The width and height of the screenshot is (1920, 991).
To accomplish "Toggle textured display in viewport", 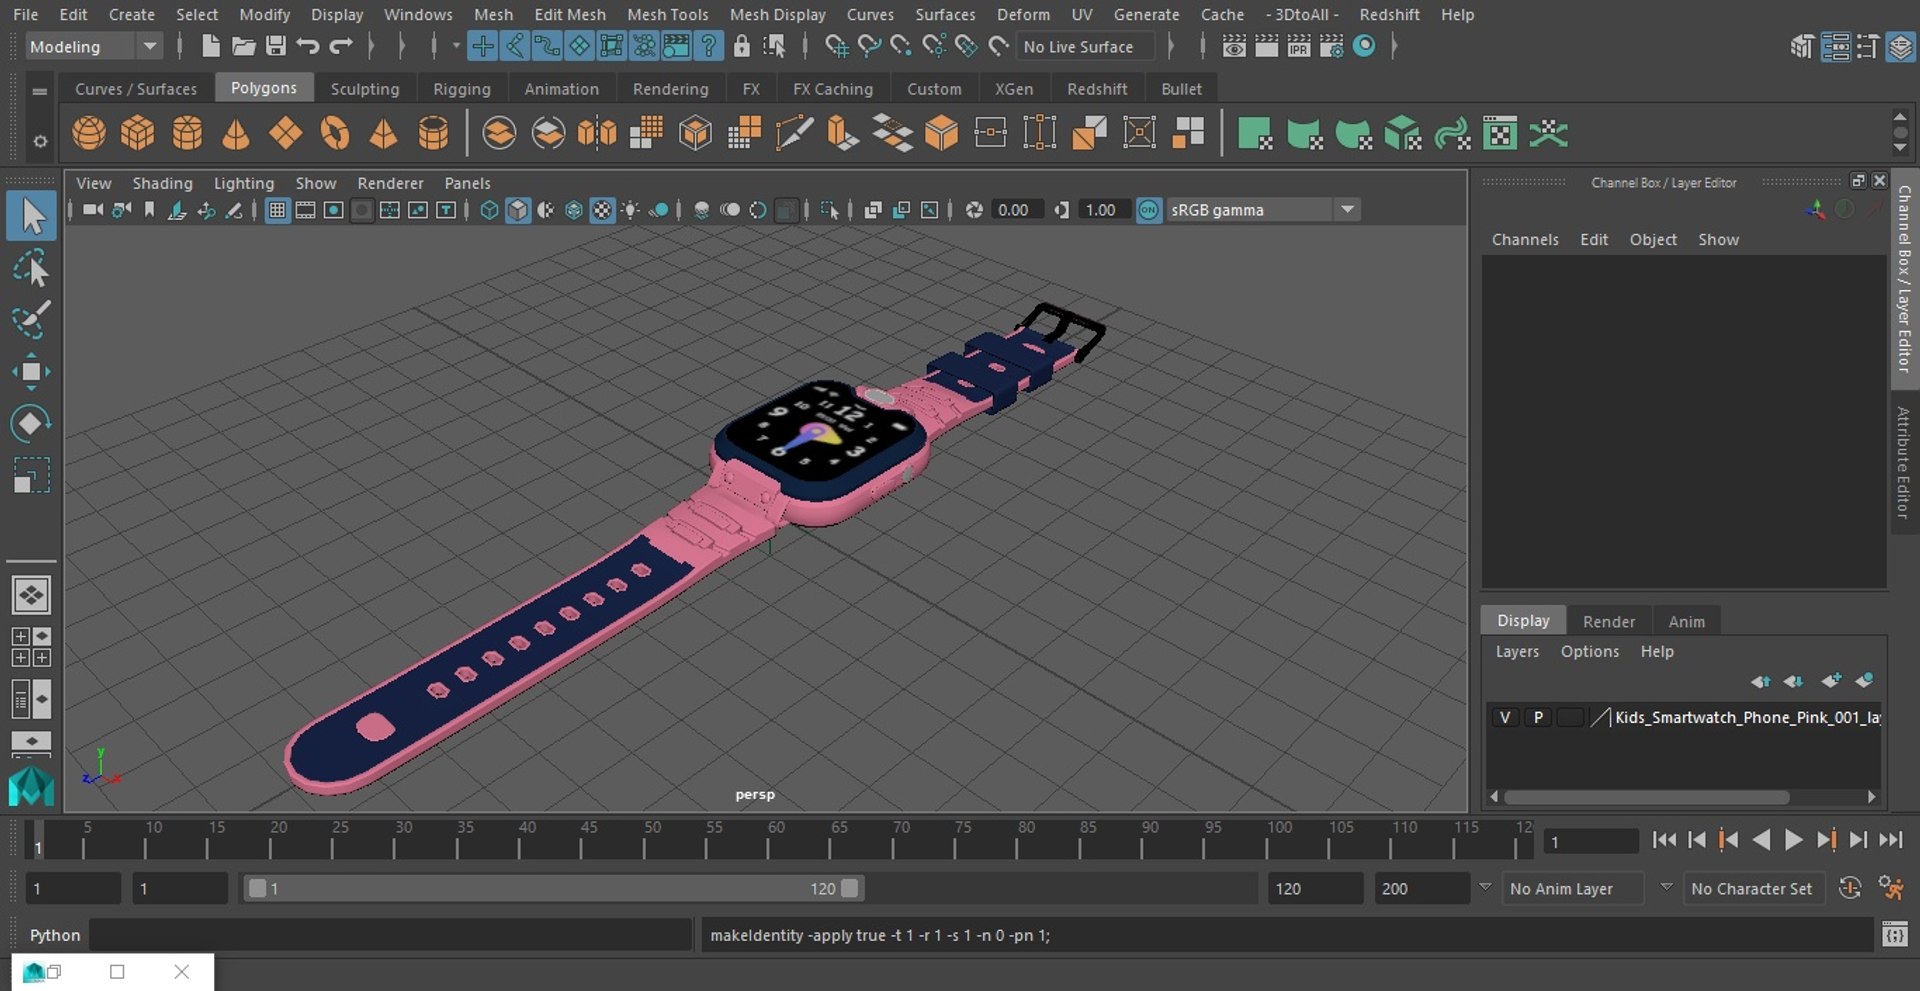I will [x=602, y=210].
